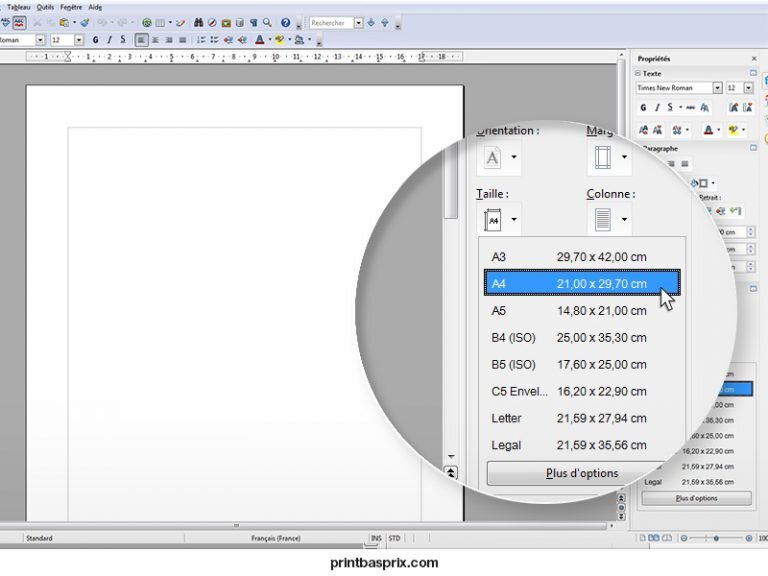Screen dimensions: 768x576
Task: Open the Tableau menu
Action: click(19, 7)
